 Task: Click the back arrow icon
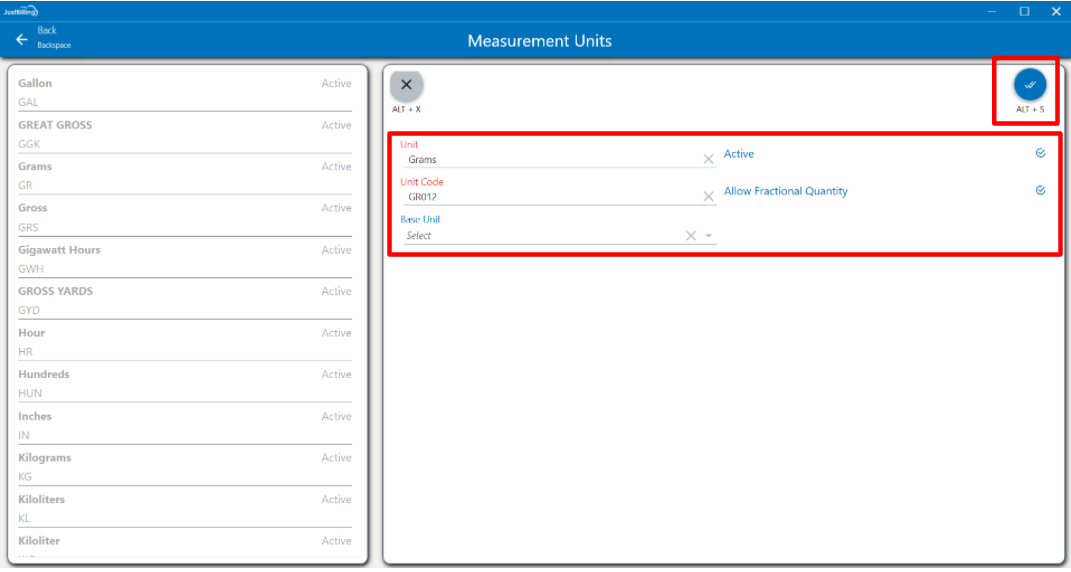22,40
